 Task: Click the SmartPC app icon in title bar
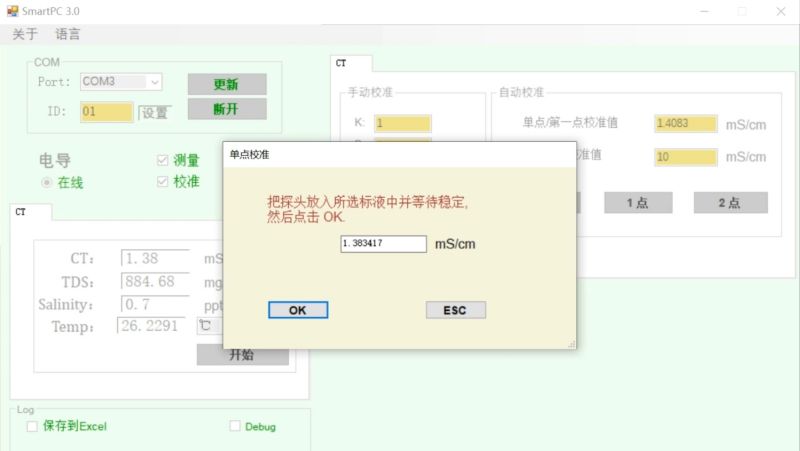pyautogui.click(x=12, y=11)
